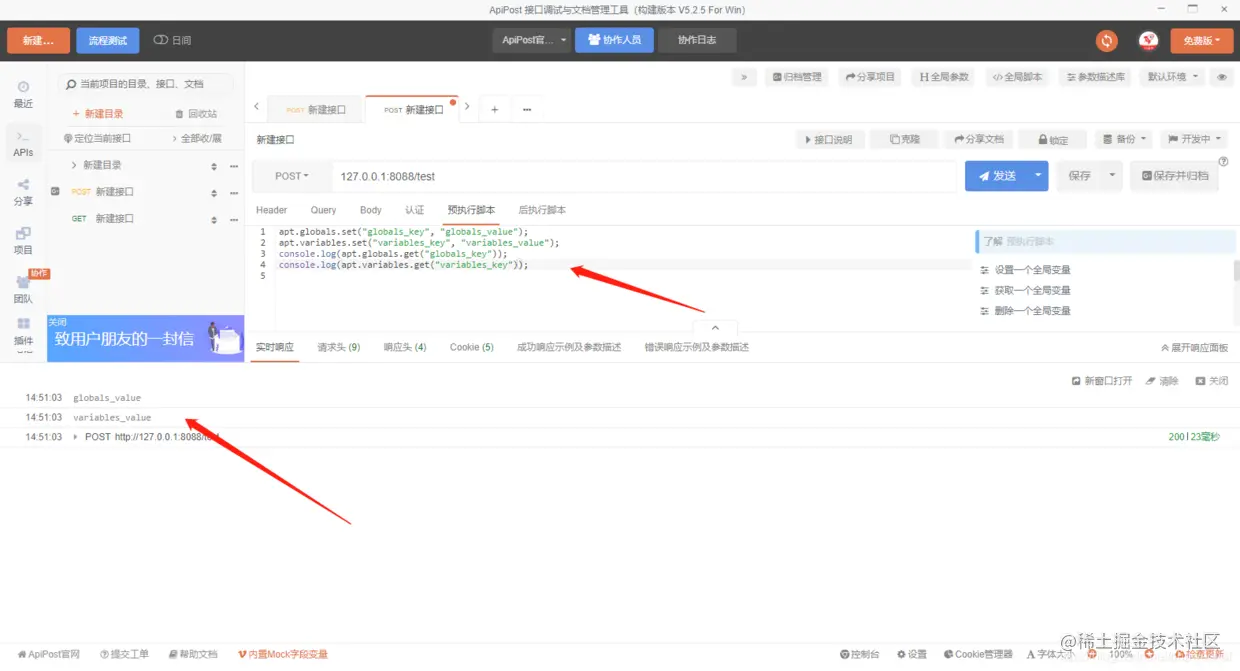
Task: Open 归档管理 archive management
Action: pyautogui.click(x=796, y=77)
